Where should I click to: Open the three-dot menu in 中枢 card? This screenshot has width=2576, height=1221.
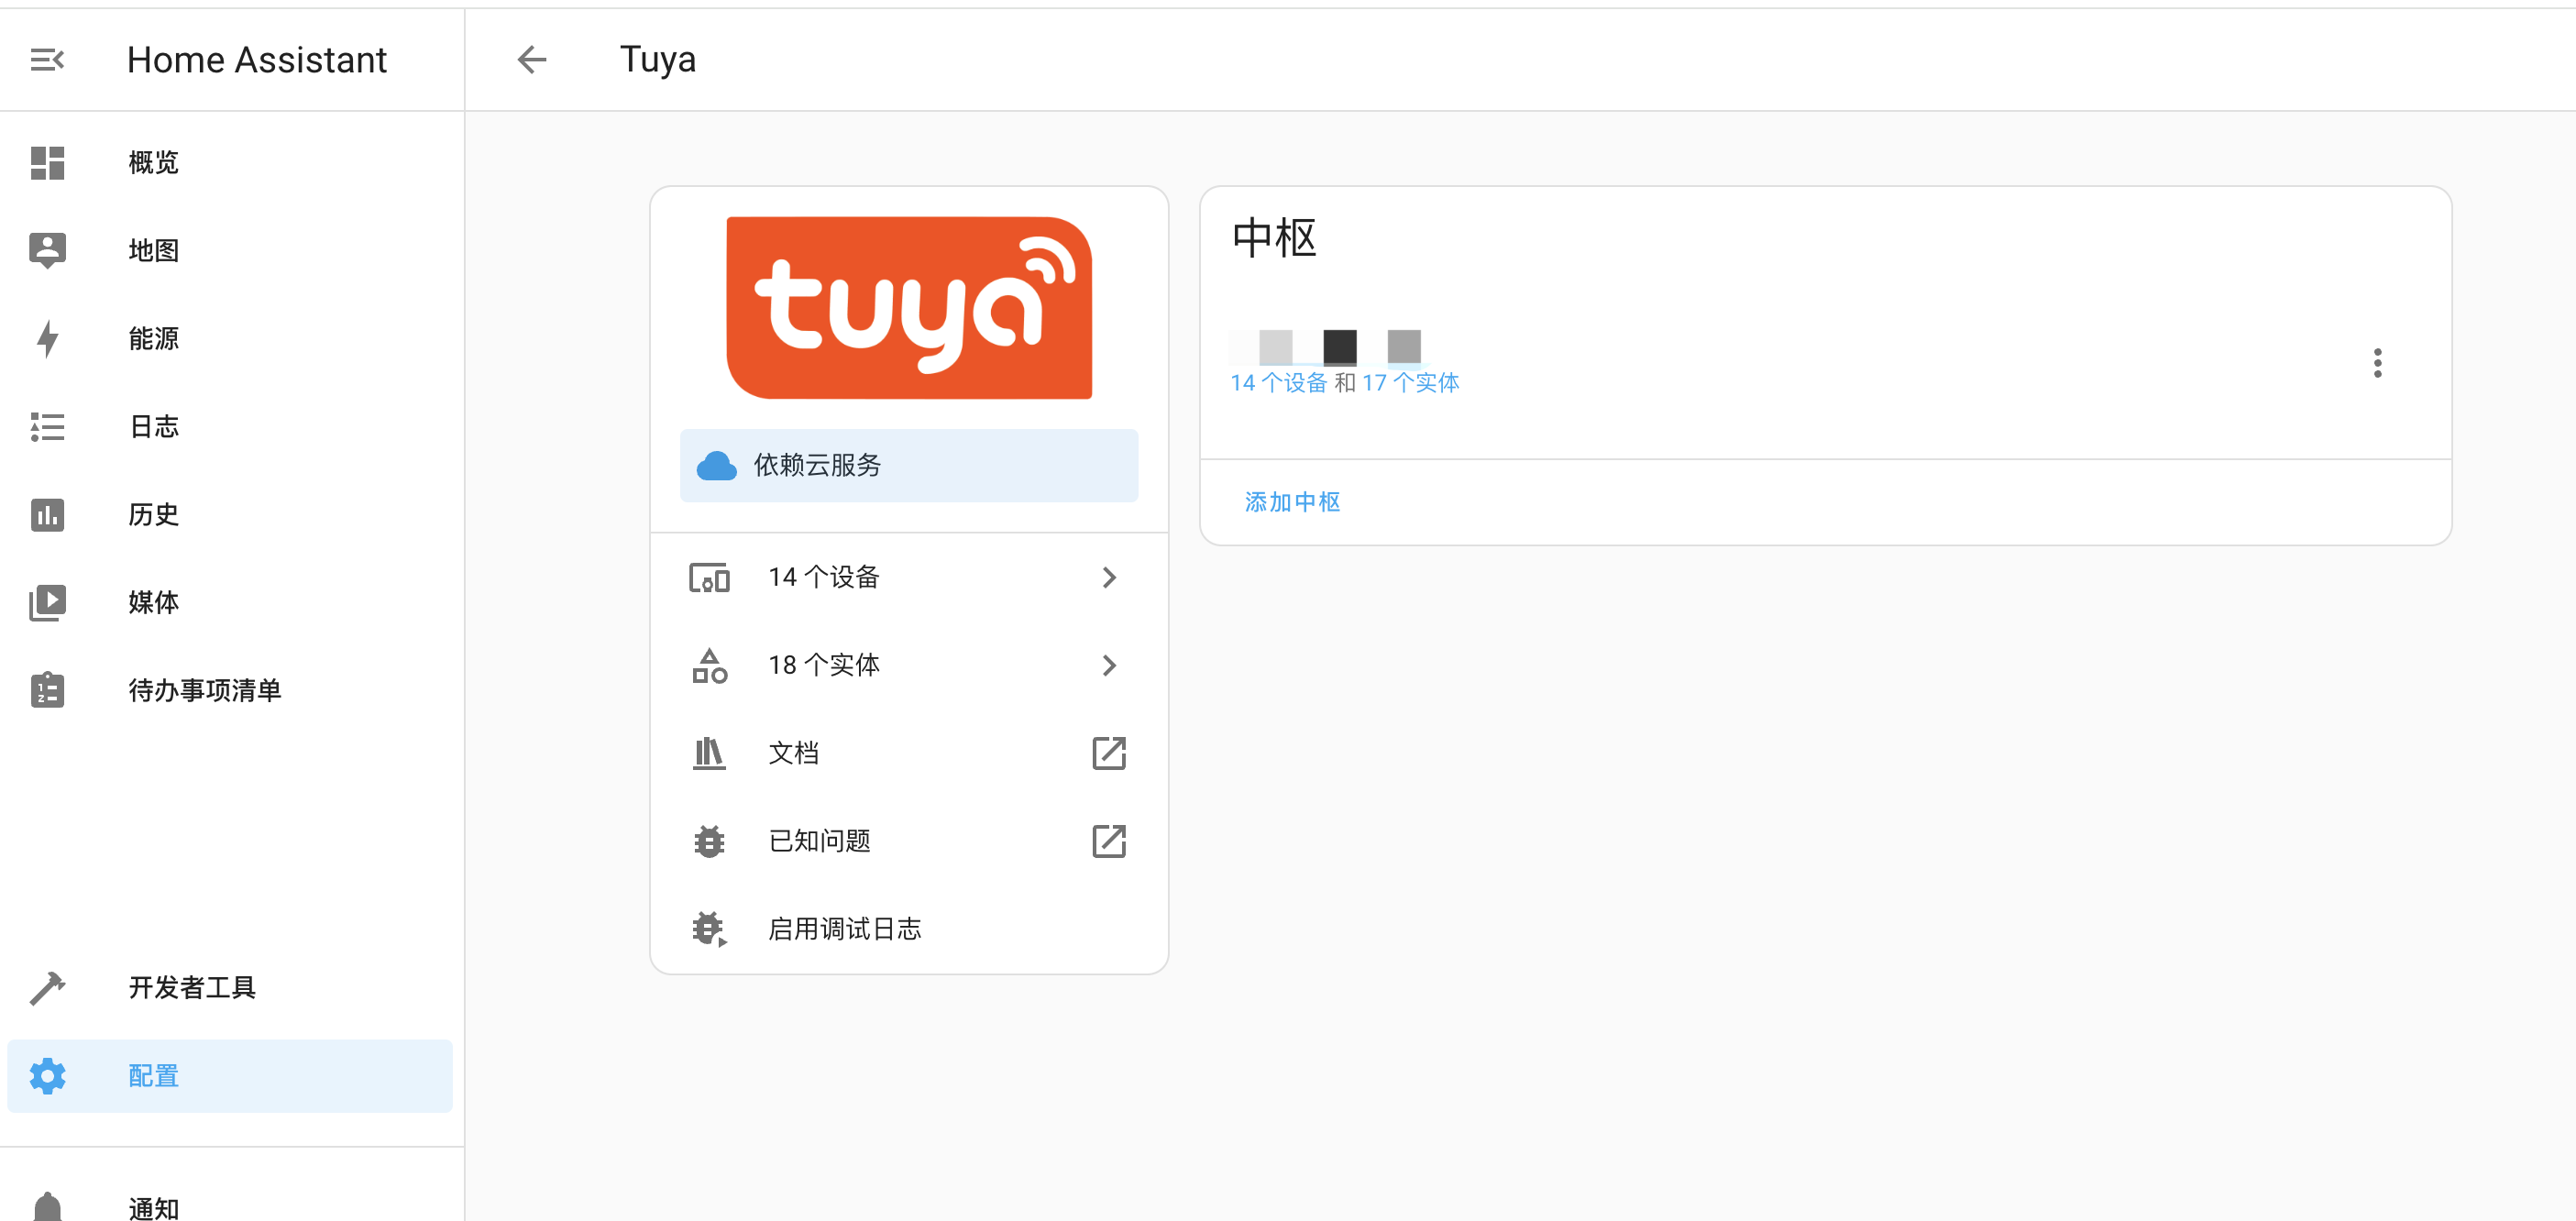[x=2377, y=363]
